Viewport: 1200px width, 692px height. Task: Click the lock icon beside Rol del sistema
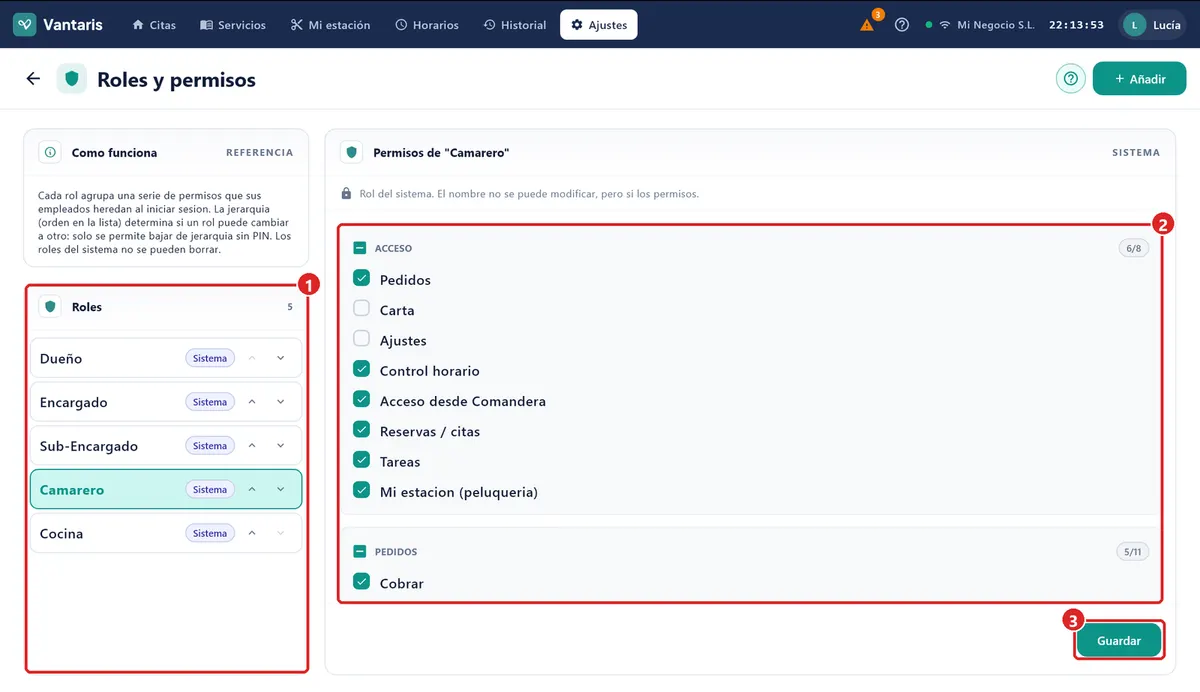[x=346, y=194]
